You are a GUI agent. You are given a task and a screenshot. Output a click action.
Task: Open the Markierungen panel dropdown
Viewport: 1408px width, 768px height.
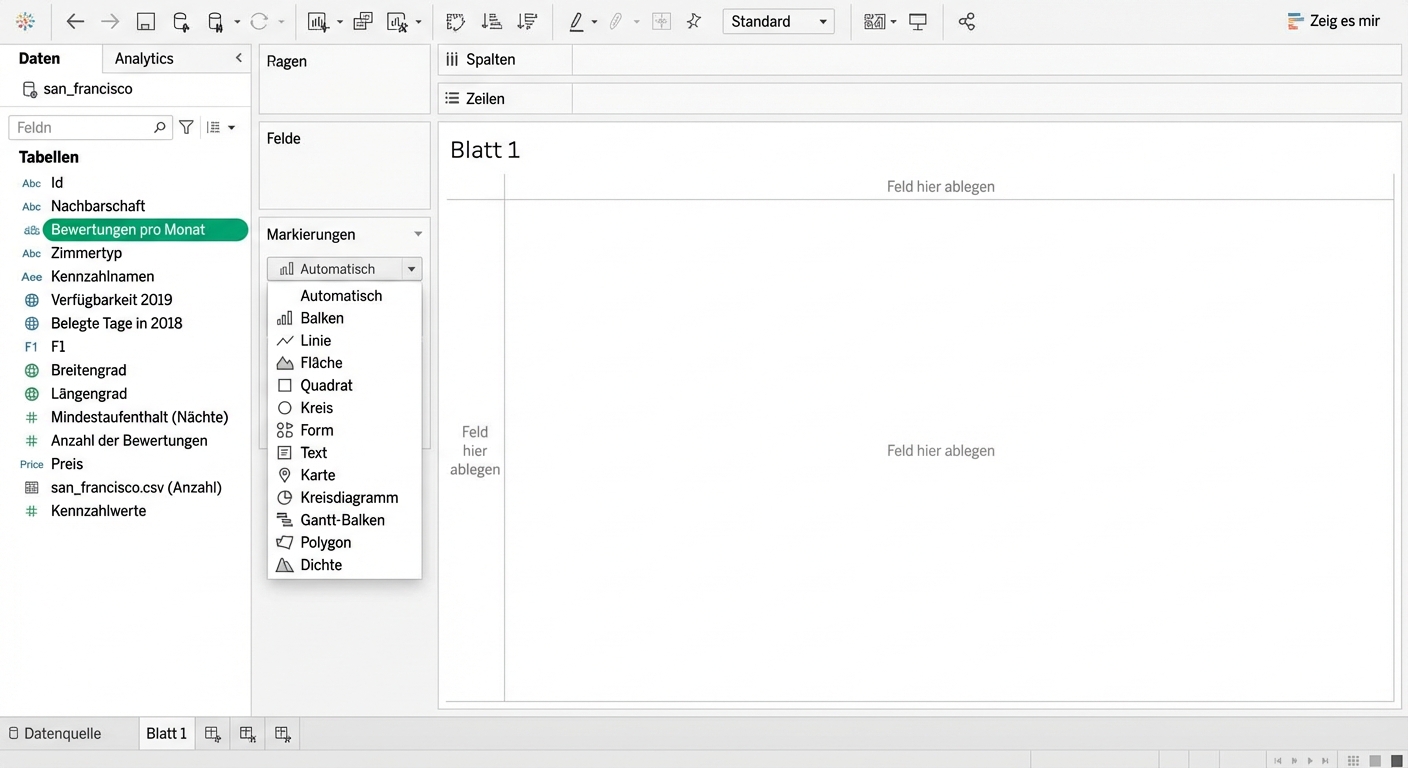click(x=416, y=234)
